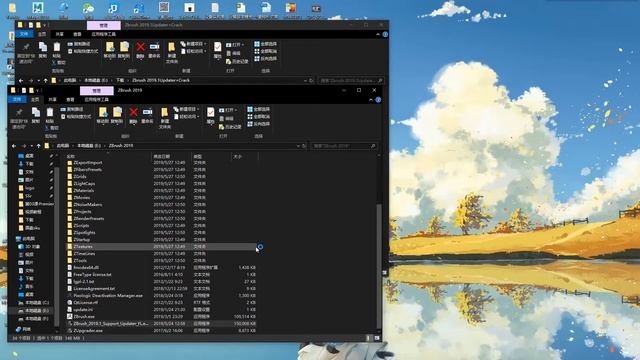Open New item dropdown in ZBrush 2019 window
Viewport: 640px width, 360px height.
pyautogui.click(x=187, y=109)
